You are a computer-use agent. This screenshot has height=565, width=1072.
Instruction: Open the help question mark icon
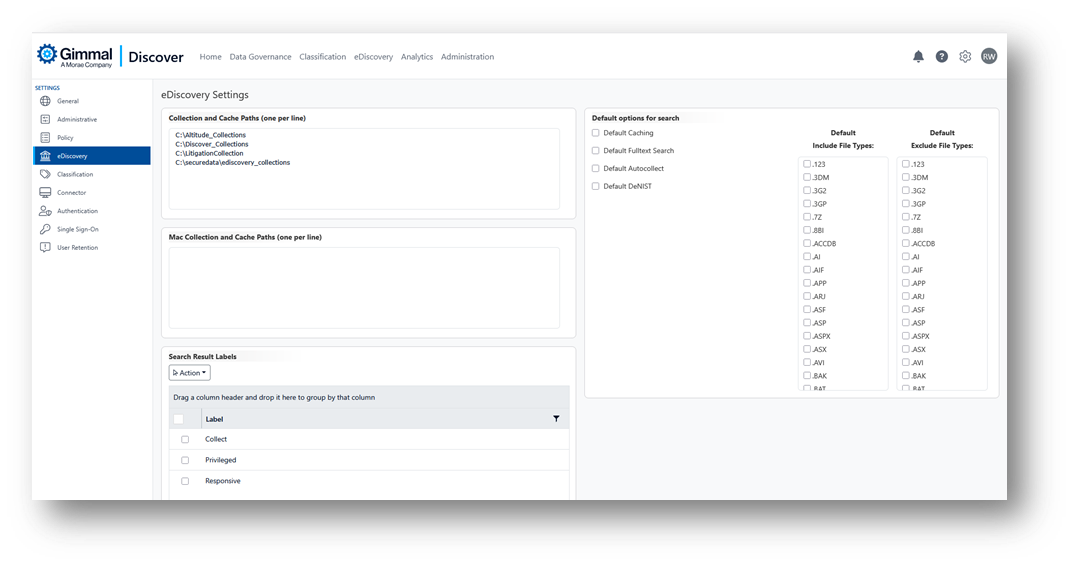coord(942,57)
